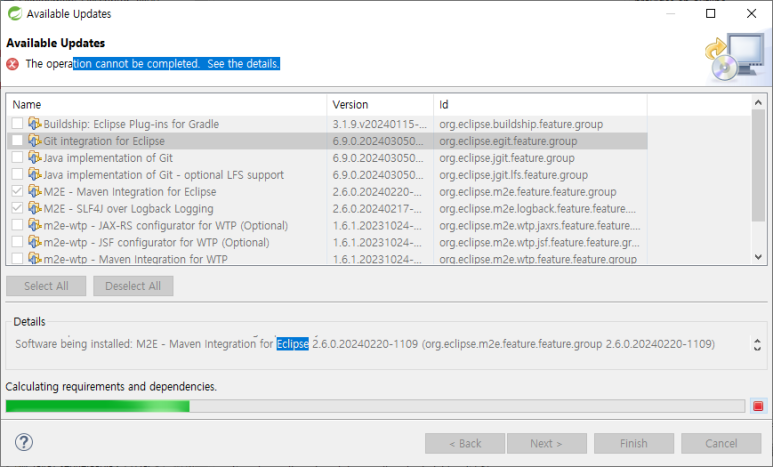The image size is (773, 467).
Task: Click the Version column header
Action: coord(380,105)
